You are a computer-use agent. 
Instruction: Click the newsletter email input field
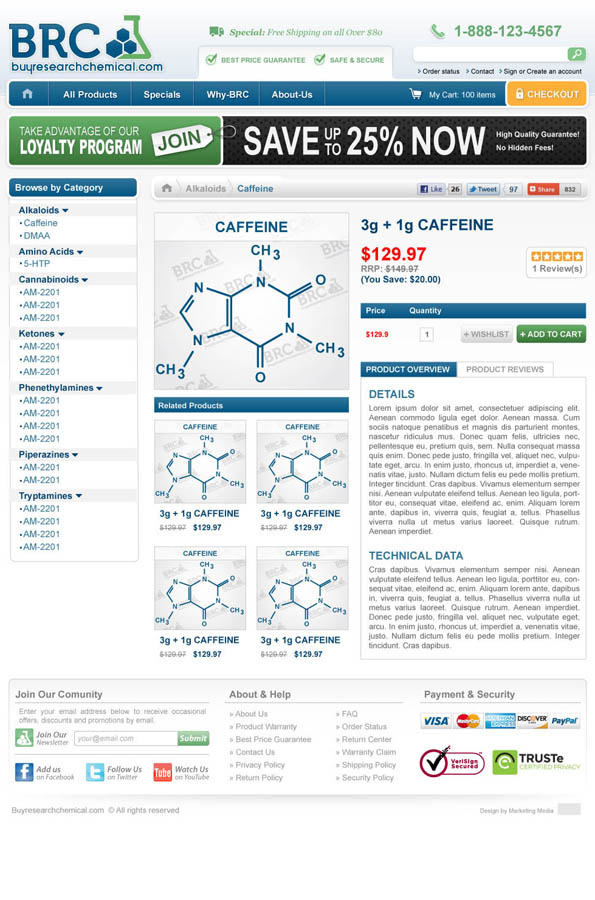click(126, 738)
